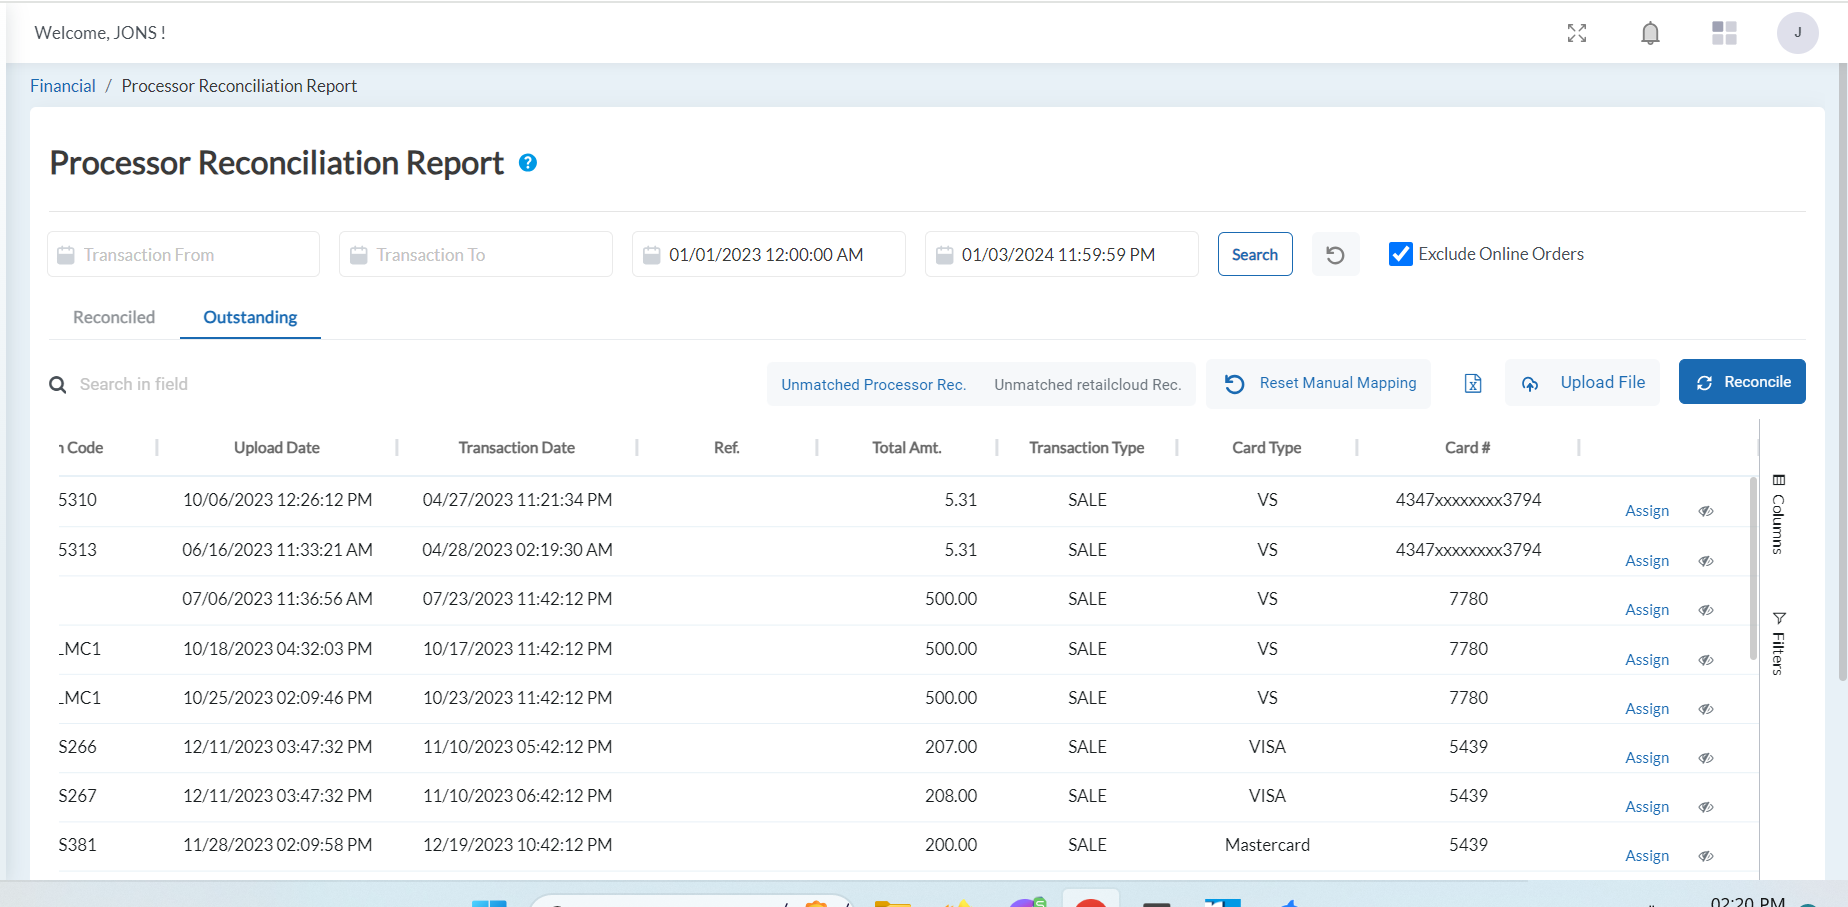1848x907 pixels.
Task: Click the Upload File button
Action: pos(1582,383)
